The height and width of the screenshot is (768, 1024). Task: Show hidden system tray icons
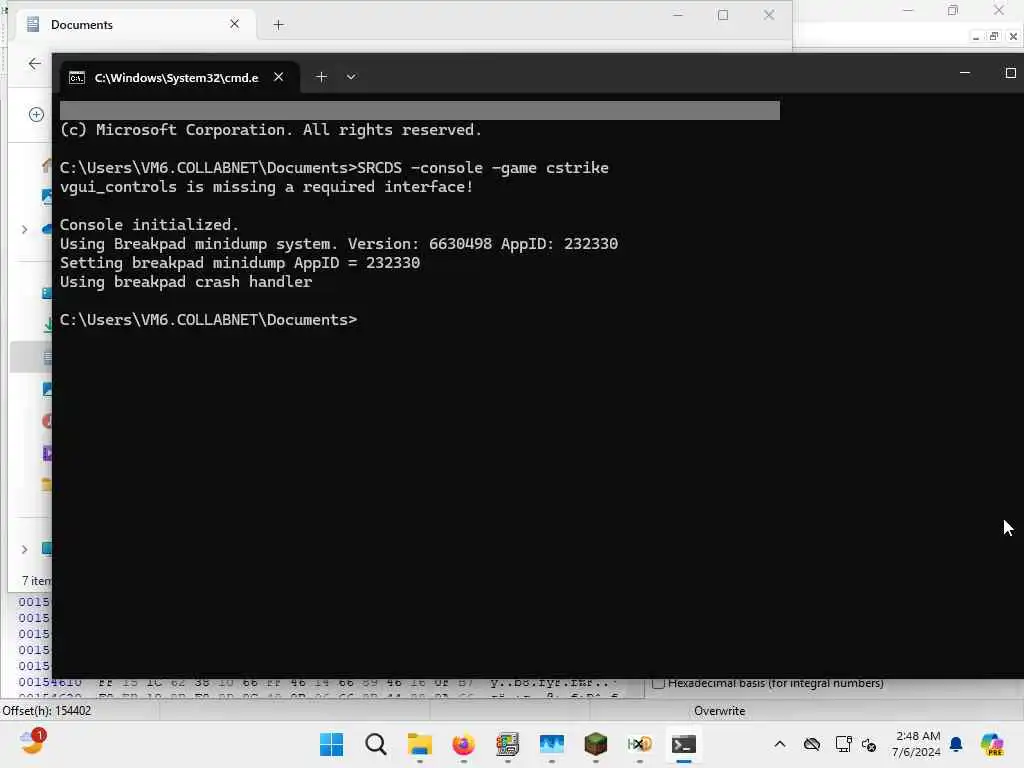pos(780,744)
